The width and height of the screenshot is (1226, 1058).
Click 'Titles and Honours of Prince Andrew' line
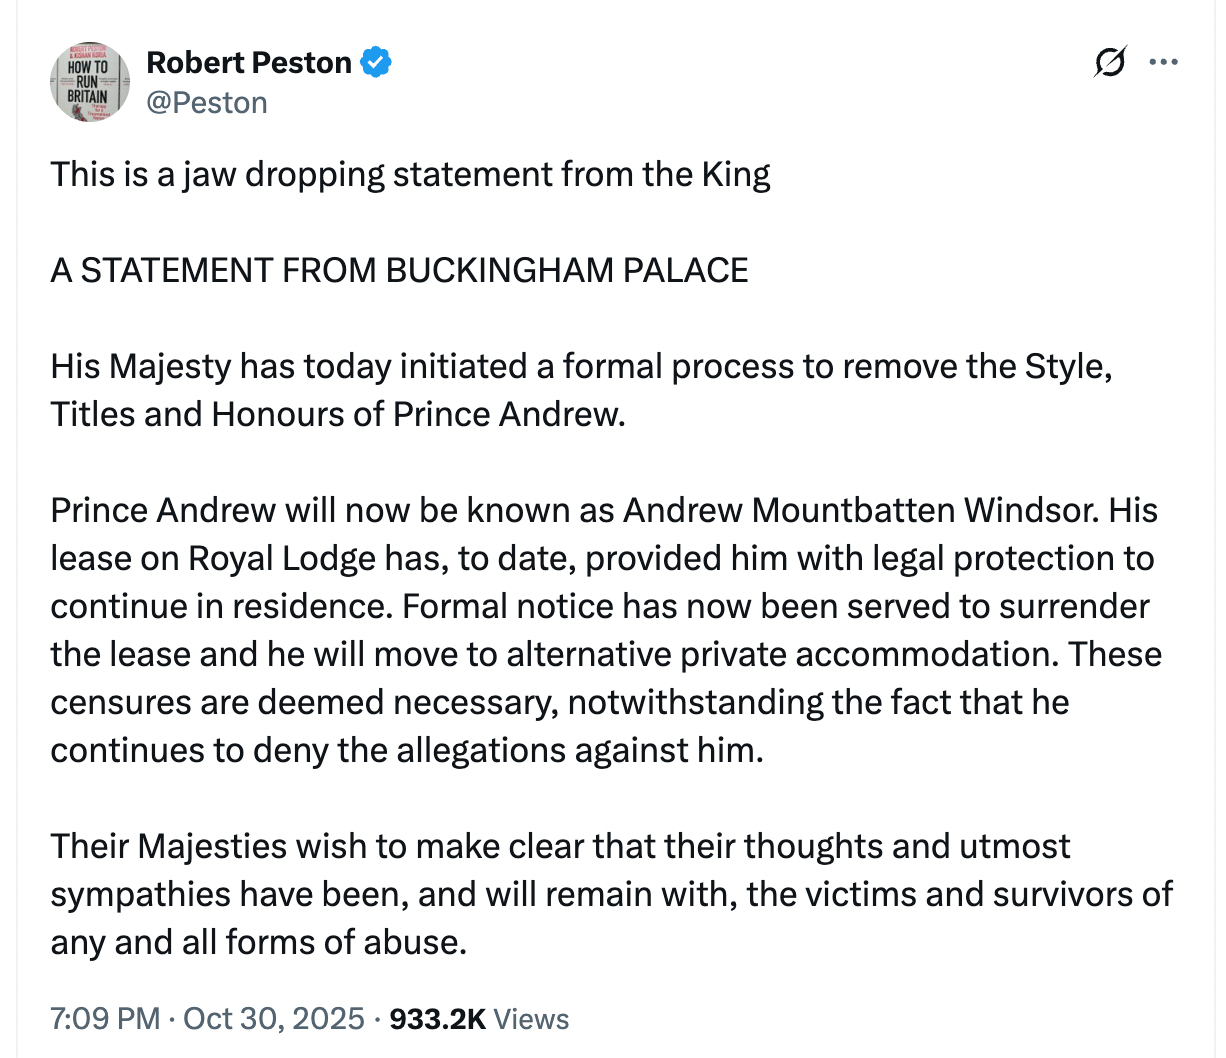(338, 414)
